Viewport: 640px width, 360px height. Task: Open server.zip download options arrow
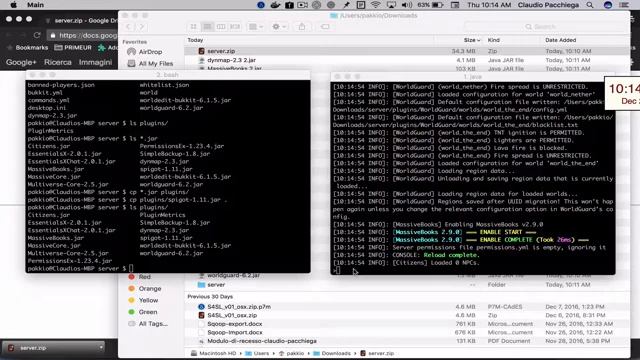101,348
